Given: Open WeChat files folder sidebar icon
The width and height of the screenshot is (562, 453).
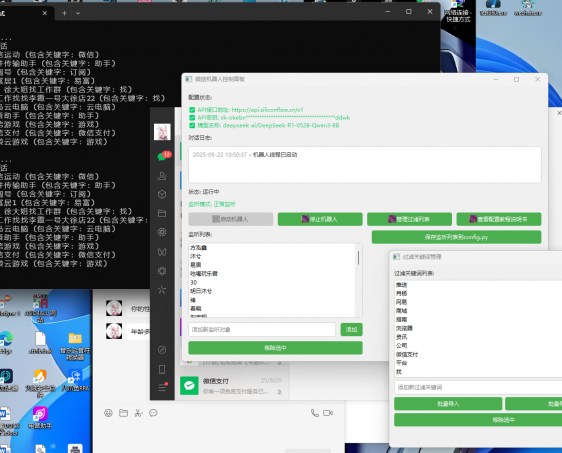Looking at the screenshot, I should [162, 213].
